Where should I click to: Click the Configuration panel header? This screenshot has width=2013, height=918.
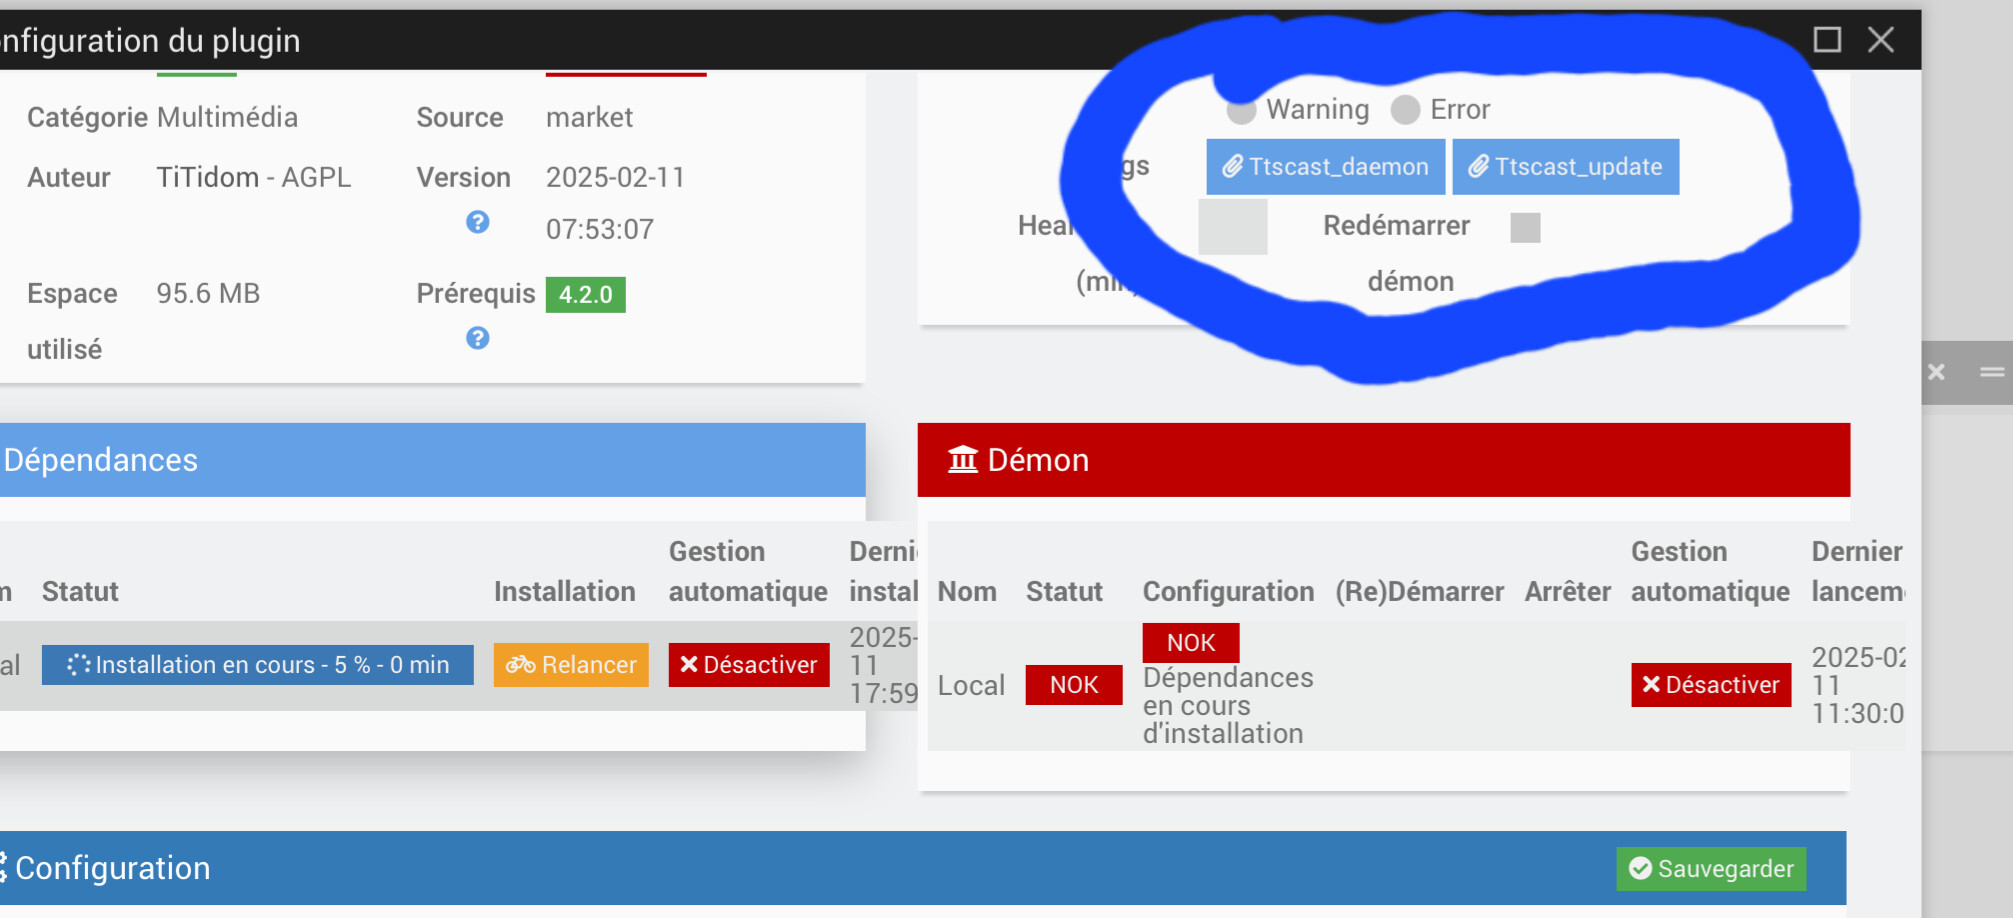[x=923, y=868]
